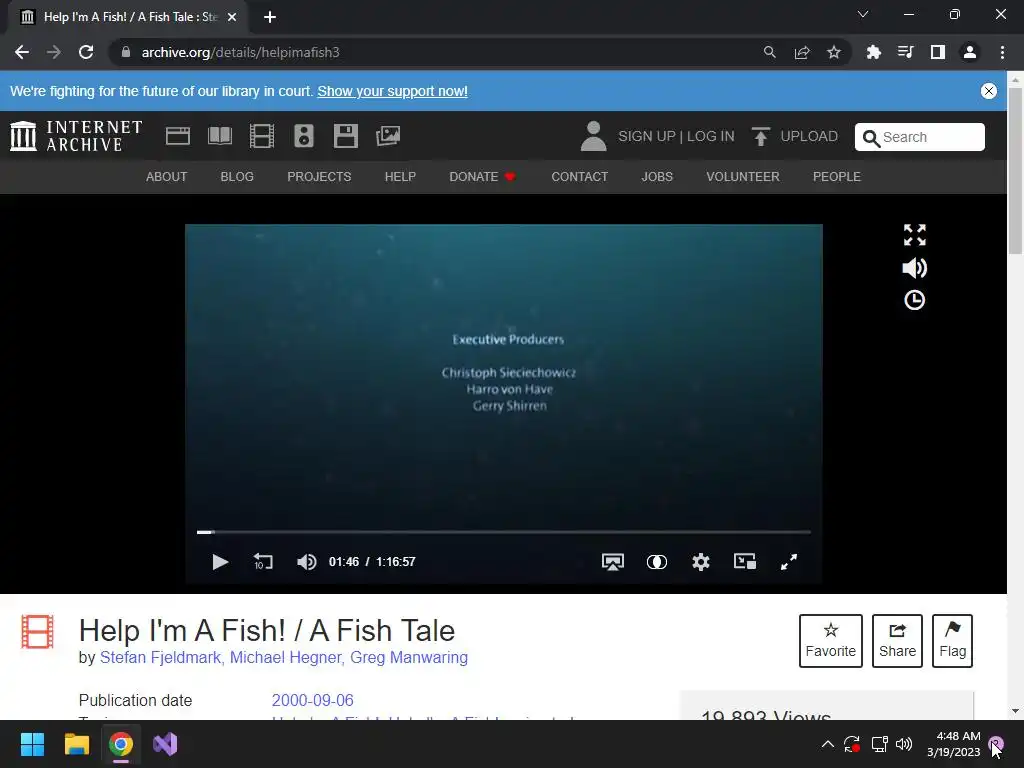This screenshot has height=768, width=1024.
Task: Click the Internet Archive logo
Action: [76, 136]
